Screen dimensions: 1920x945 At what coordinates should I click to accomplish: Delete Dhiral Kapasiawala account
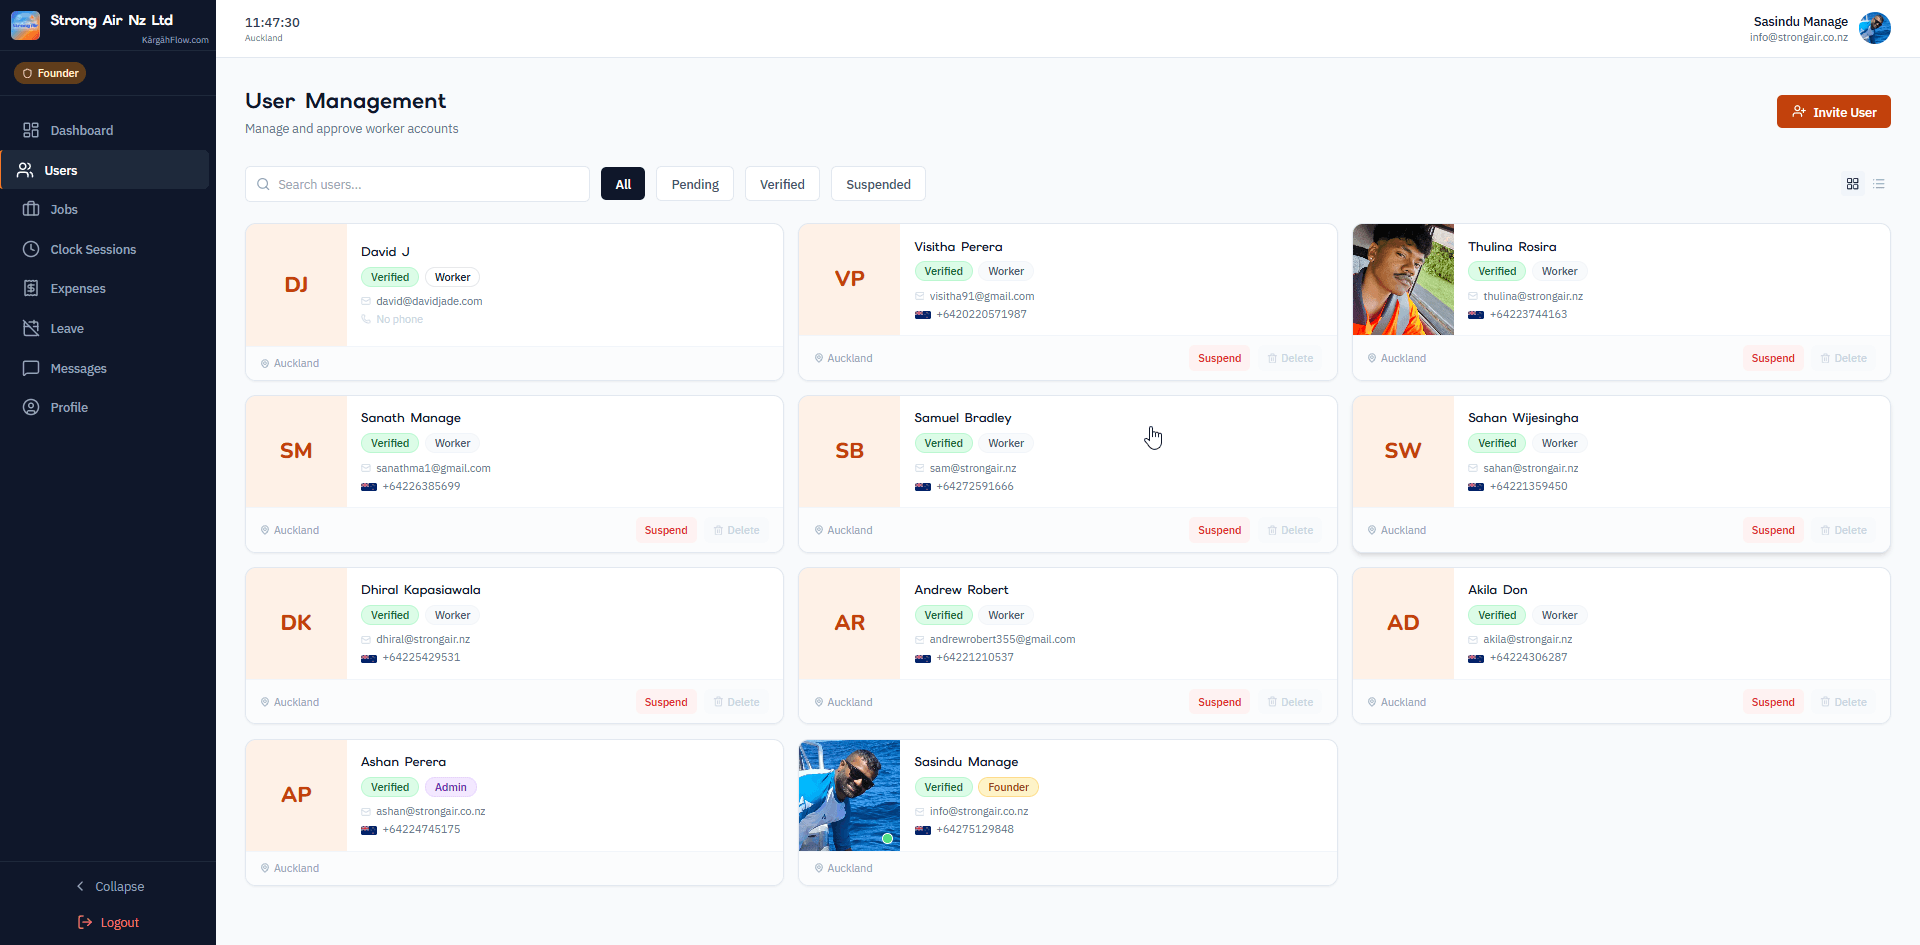tap(736, 702)
